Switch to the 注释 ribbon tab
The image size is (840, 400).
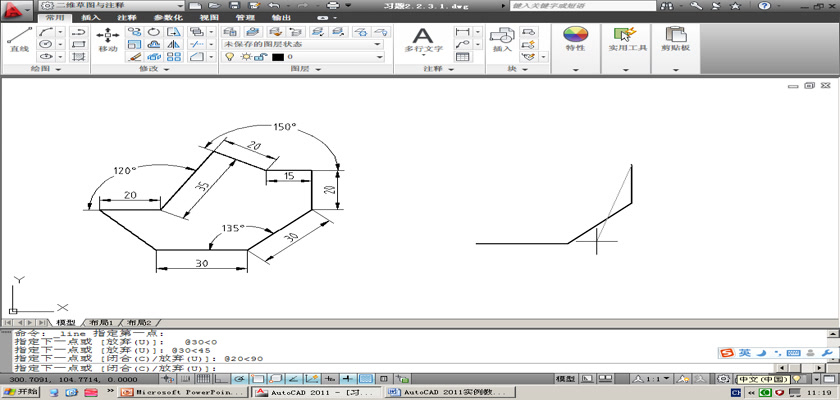(126, 17)
